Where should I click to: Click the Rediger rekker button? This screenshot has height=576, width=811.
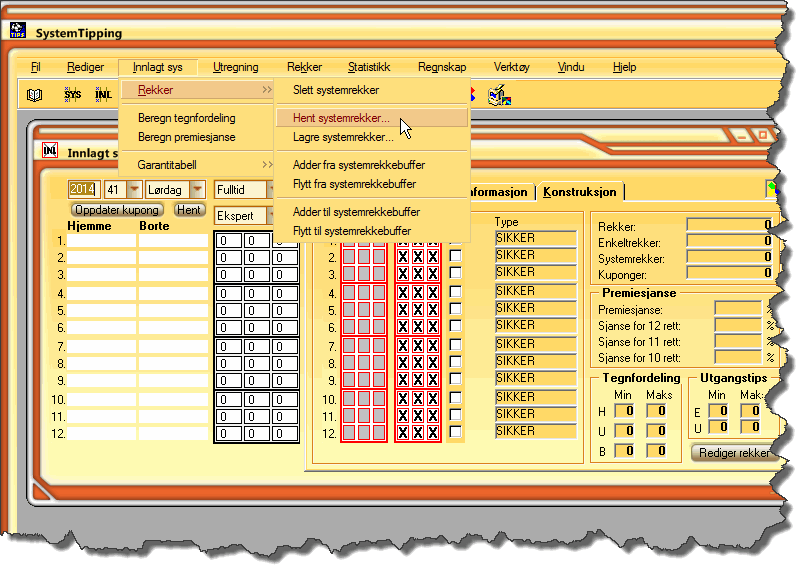point(734,453)
